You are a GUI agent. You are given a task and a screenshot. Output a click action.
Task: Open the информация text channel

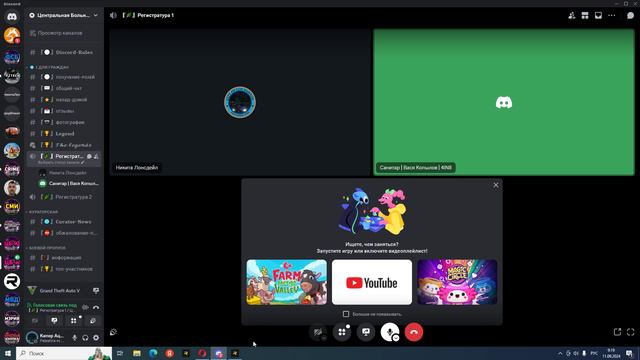[63, 258]
